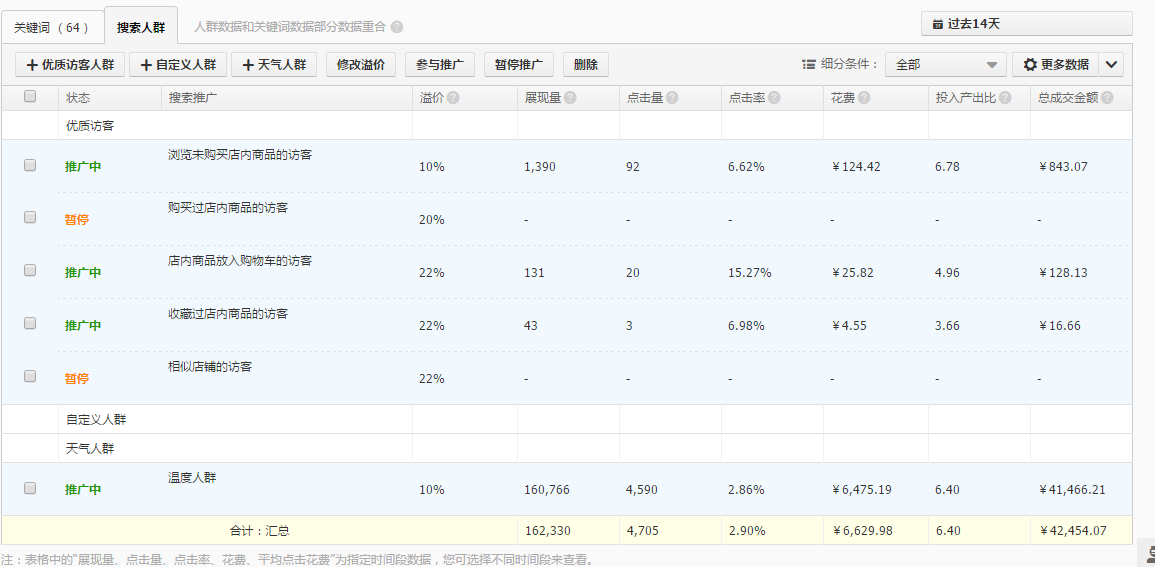Check the 购买过店内商品的访客 row

click(30, 217)
